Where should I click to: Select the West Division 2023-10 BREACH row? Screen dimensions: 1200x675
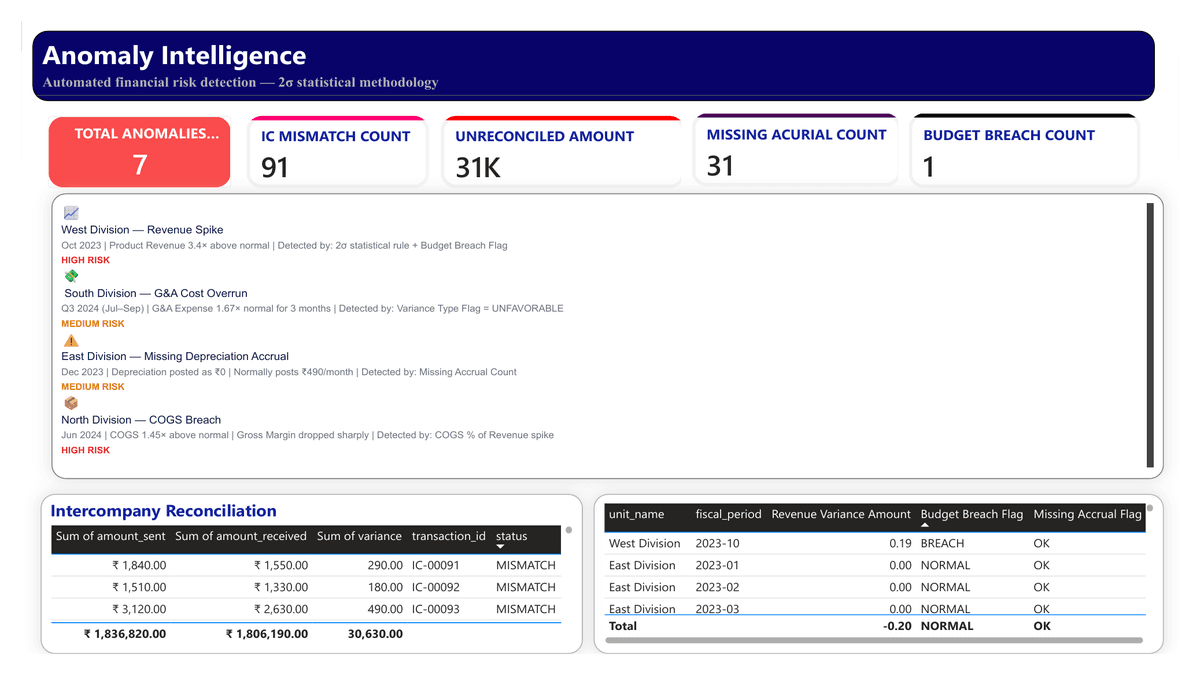coord(876,543)
